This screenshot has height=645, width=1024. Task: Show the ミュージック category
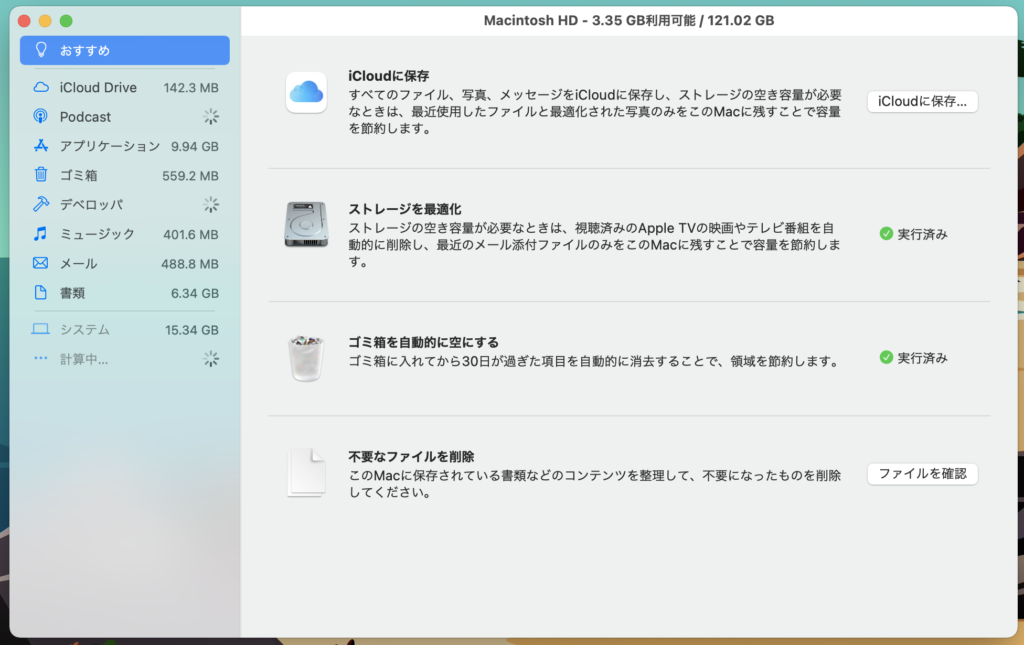click(x=125, y=234)
